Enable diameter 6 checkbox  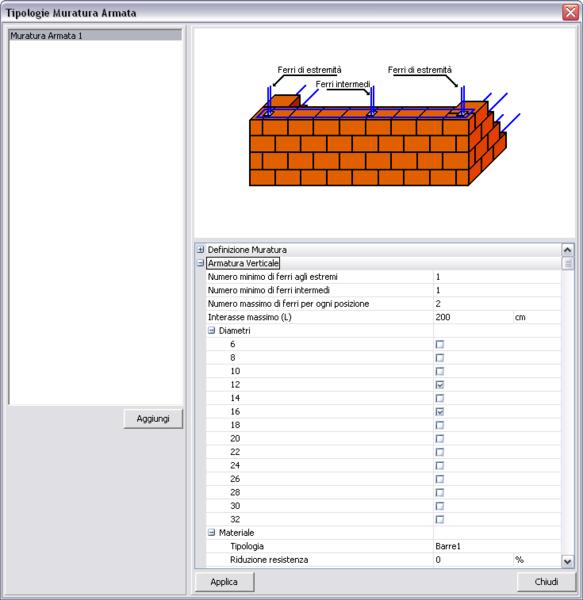[x=440, y=344]
